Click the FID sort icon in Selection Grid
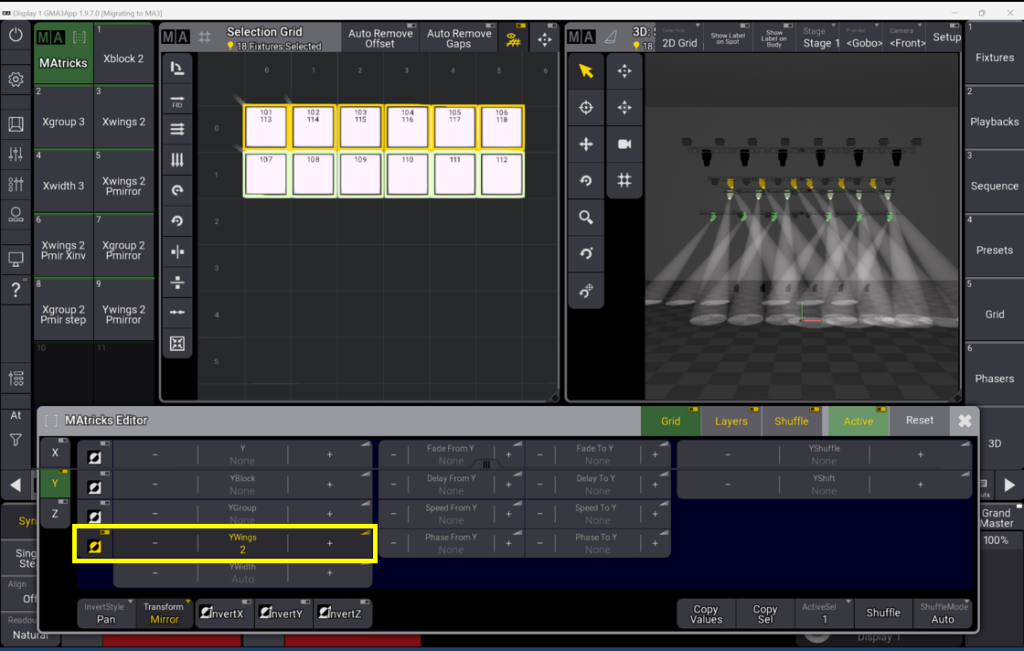Screen dimensions: 1024x651 177,99
